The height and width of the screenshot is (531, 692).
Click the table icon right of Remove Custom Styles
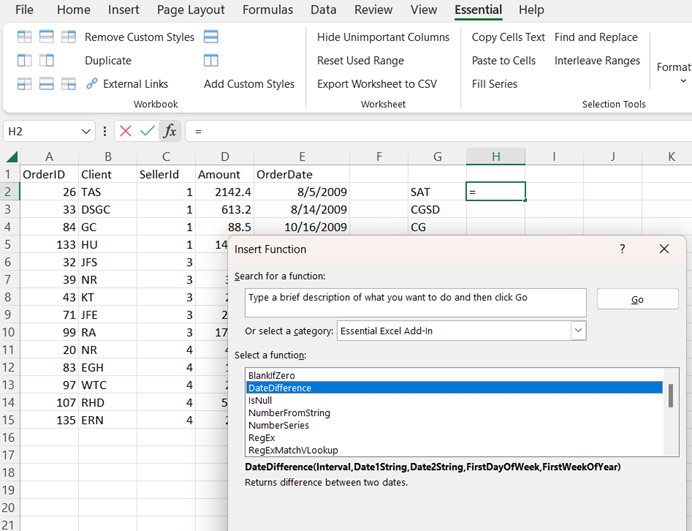click(211, 37)
